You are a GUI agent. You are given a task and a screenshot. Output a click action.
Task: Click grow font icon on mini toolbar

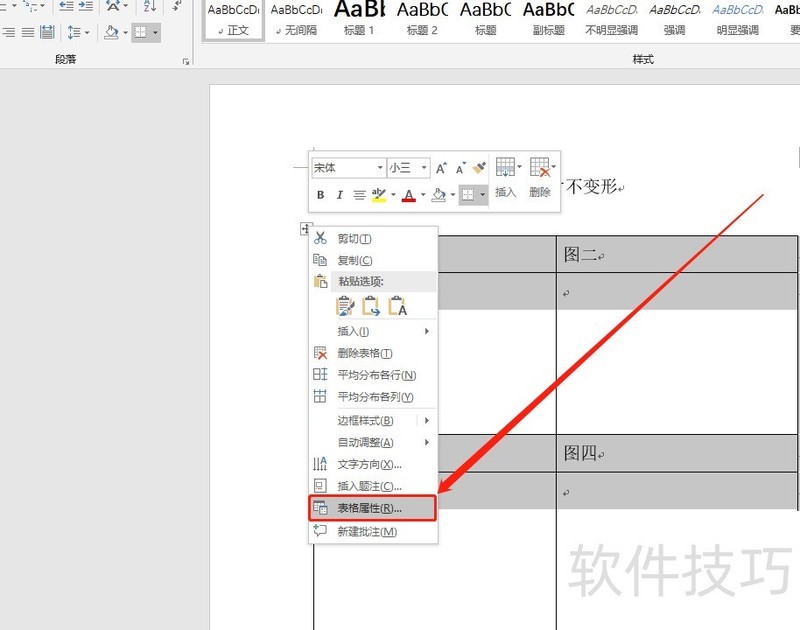pos(441,167)
